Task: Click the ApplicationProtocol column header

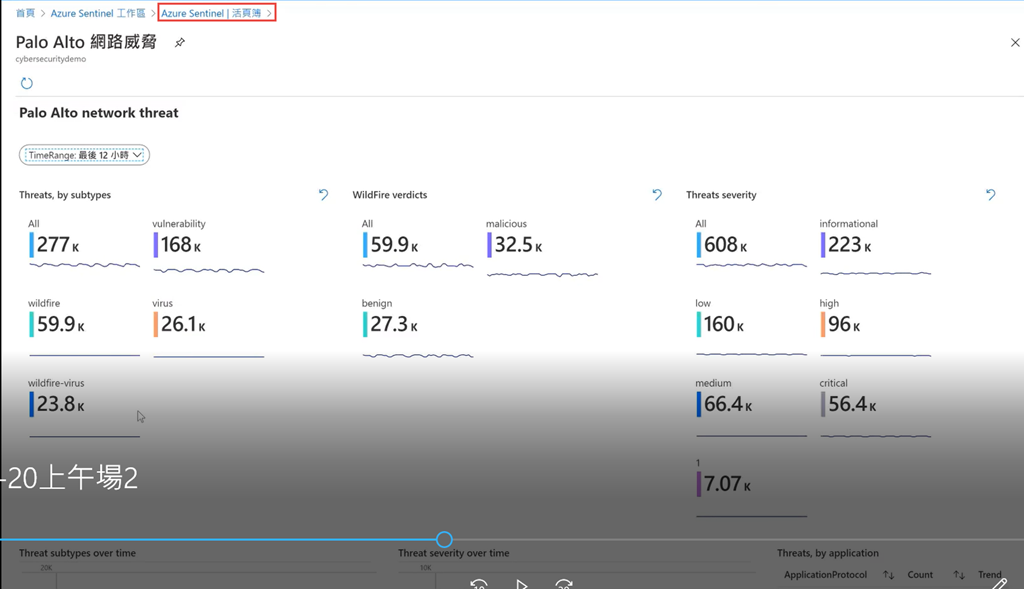Action: coord(825,575)
